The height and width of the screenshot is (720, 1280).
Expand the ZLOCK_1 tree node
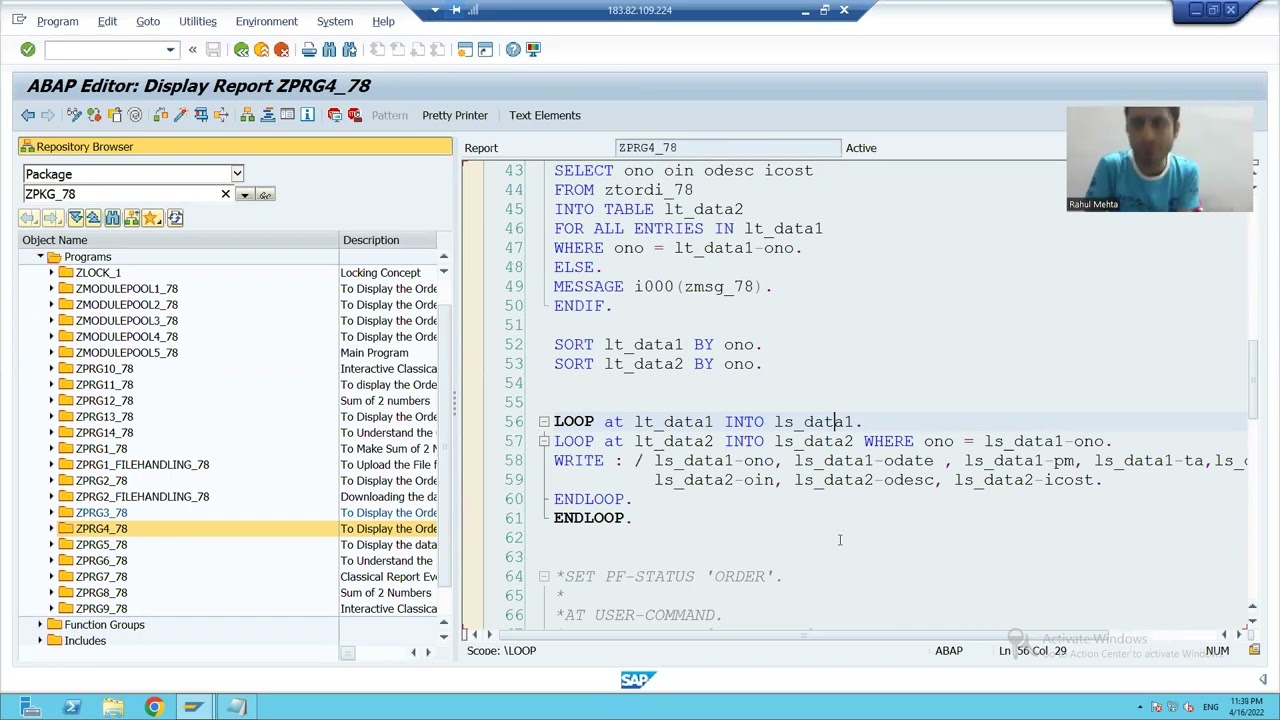click(x=51, y=273)
